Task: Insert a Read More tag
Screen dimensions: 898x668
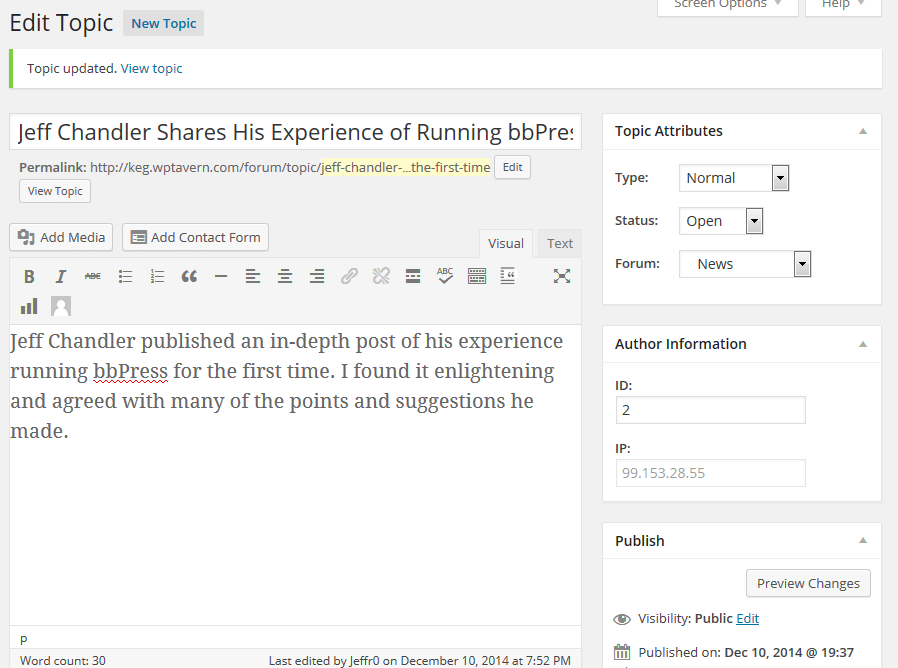Action: [x=413, y=276]
